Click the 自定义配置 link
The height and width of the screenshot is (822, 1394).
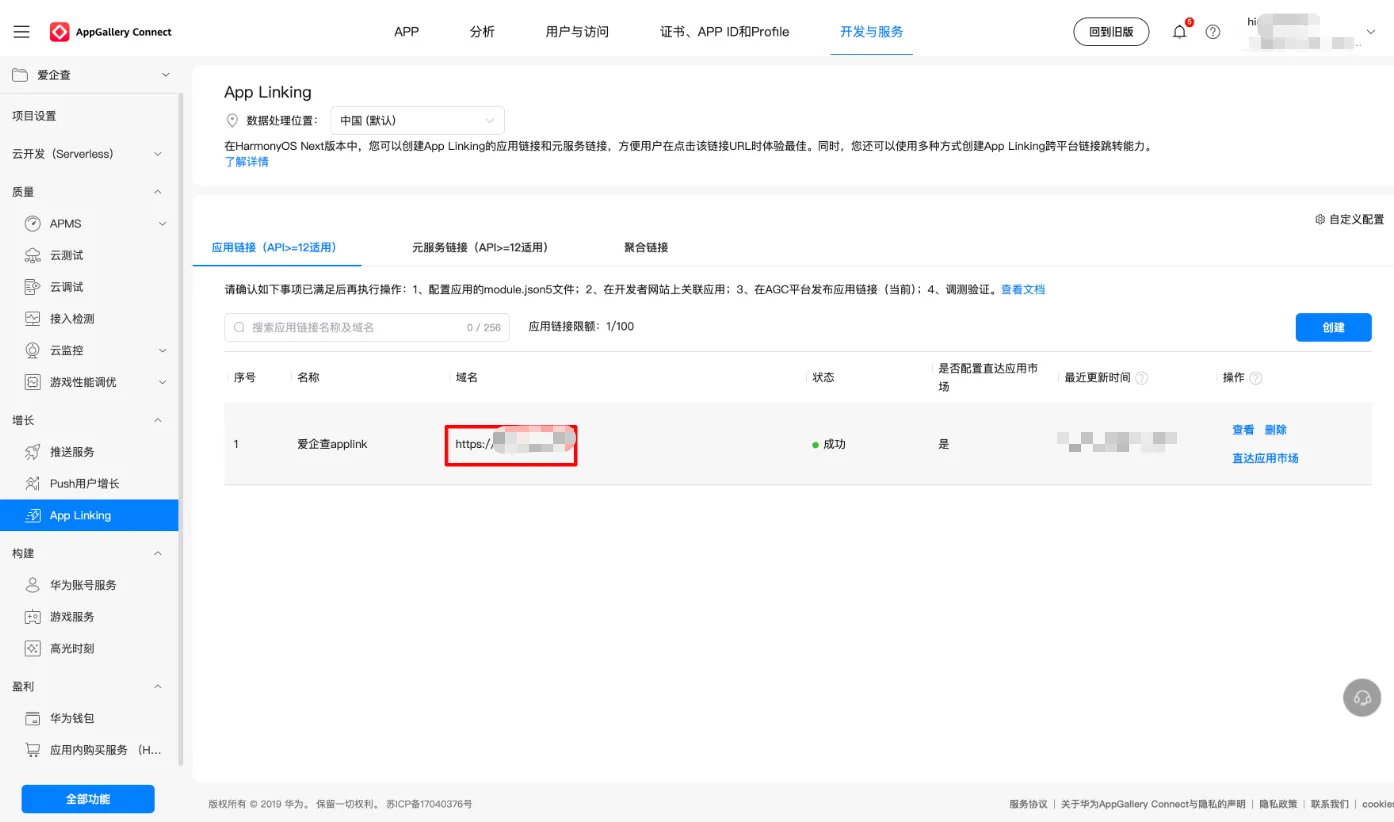click(x=1356, y=219)
